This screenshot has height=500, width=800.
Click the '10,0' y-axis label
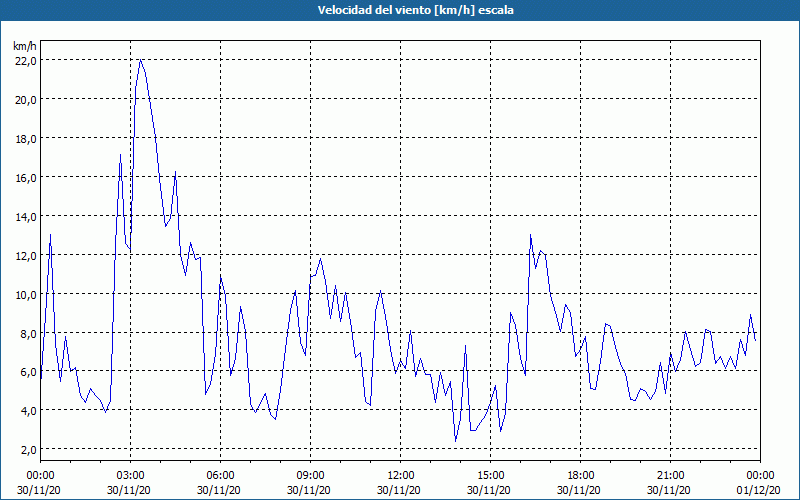(27, 294)
